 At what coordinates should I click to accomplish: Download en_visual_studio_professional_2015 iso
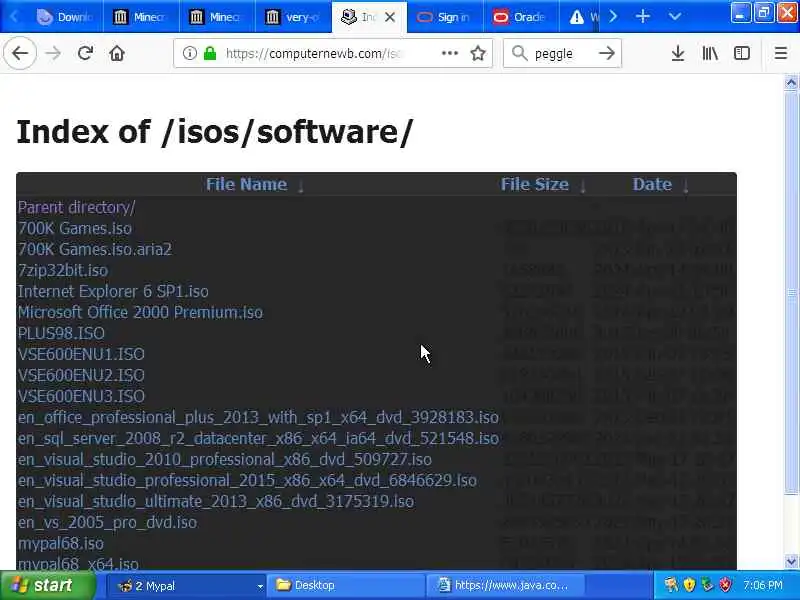click(x=247, y=480)
